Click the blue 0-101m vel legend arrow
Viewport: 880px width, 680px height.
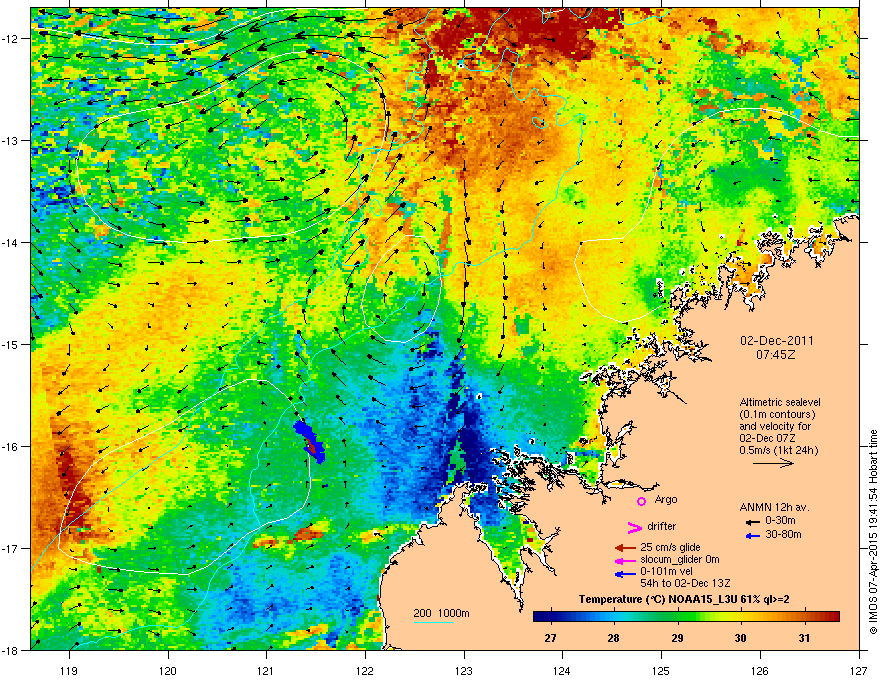[x=625, y=574]
